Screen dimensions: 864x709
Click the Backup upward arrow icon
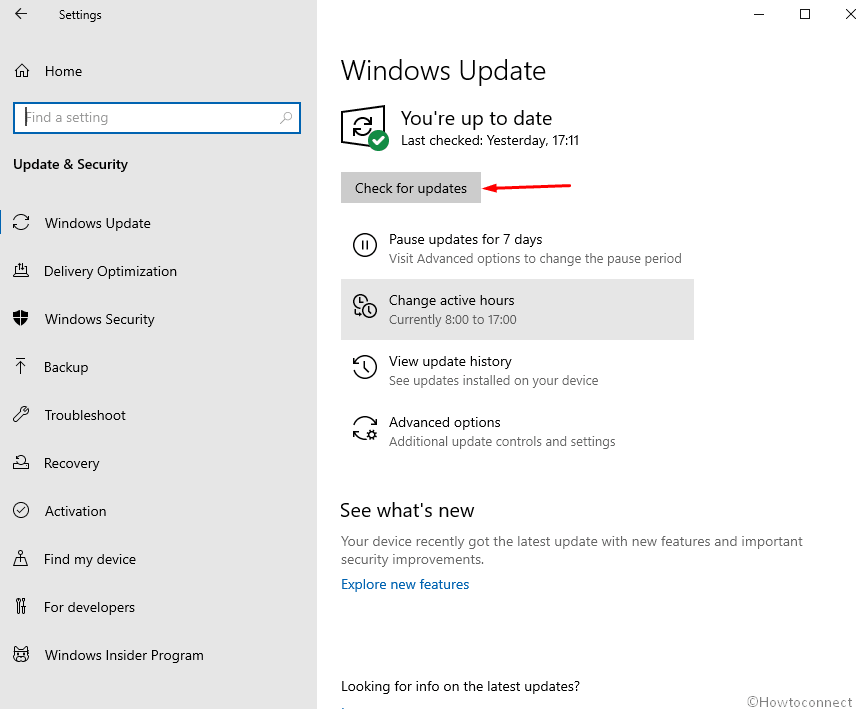click(20, 366)
